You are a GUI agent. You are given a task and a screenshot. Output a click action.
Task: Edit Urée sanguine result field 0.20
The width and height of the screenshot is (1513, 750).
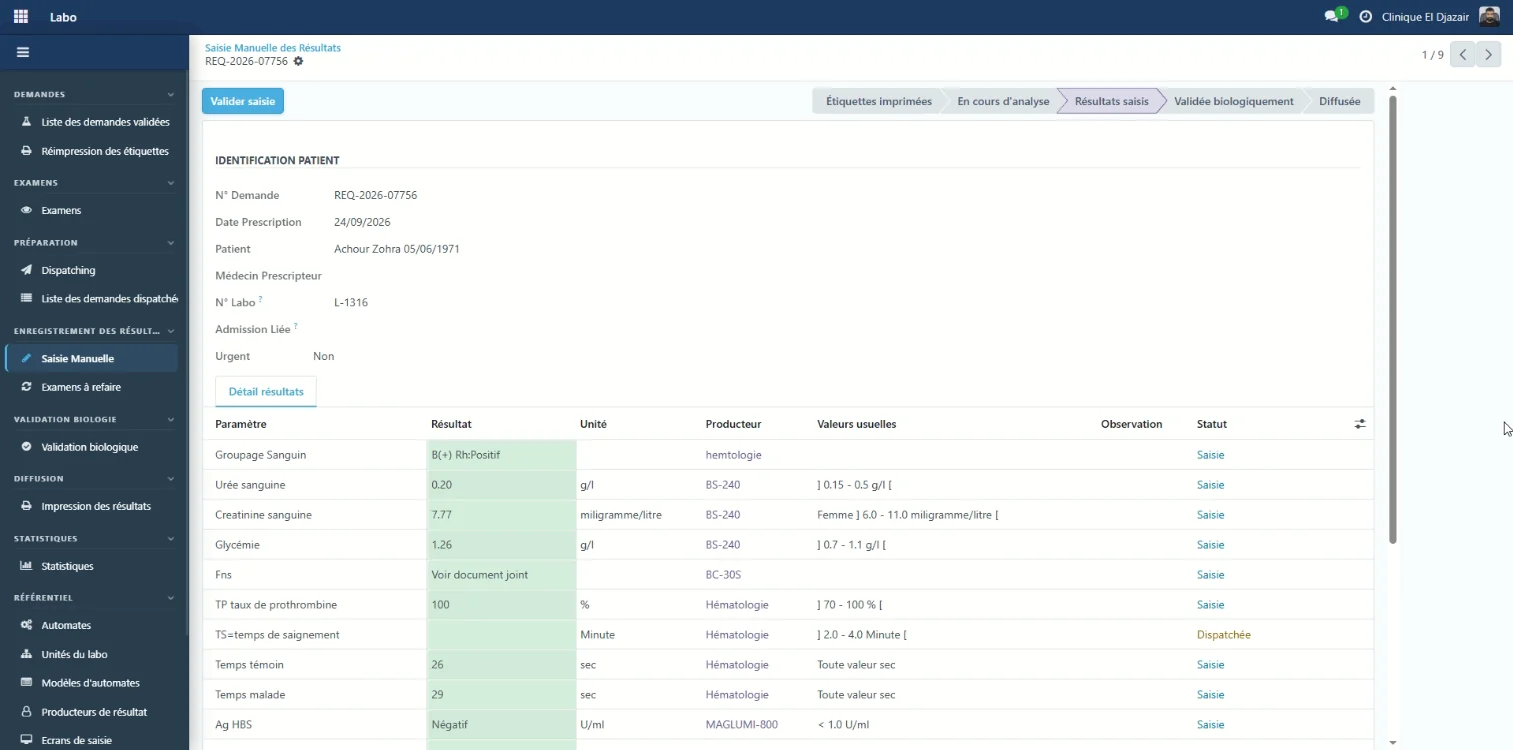501,485
